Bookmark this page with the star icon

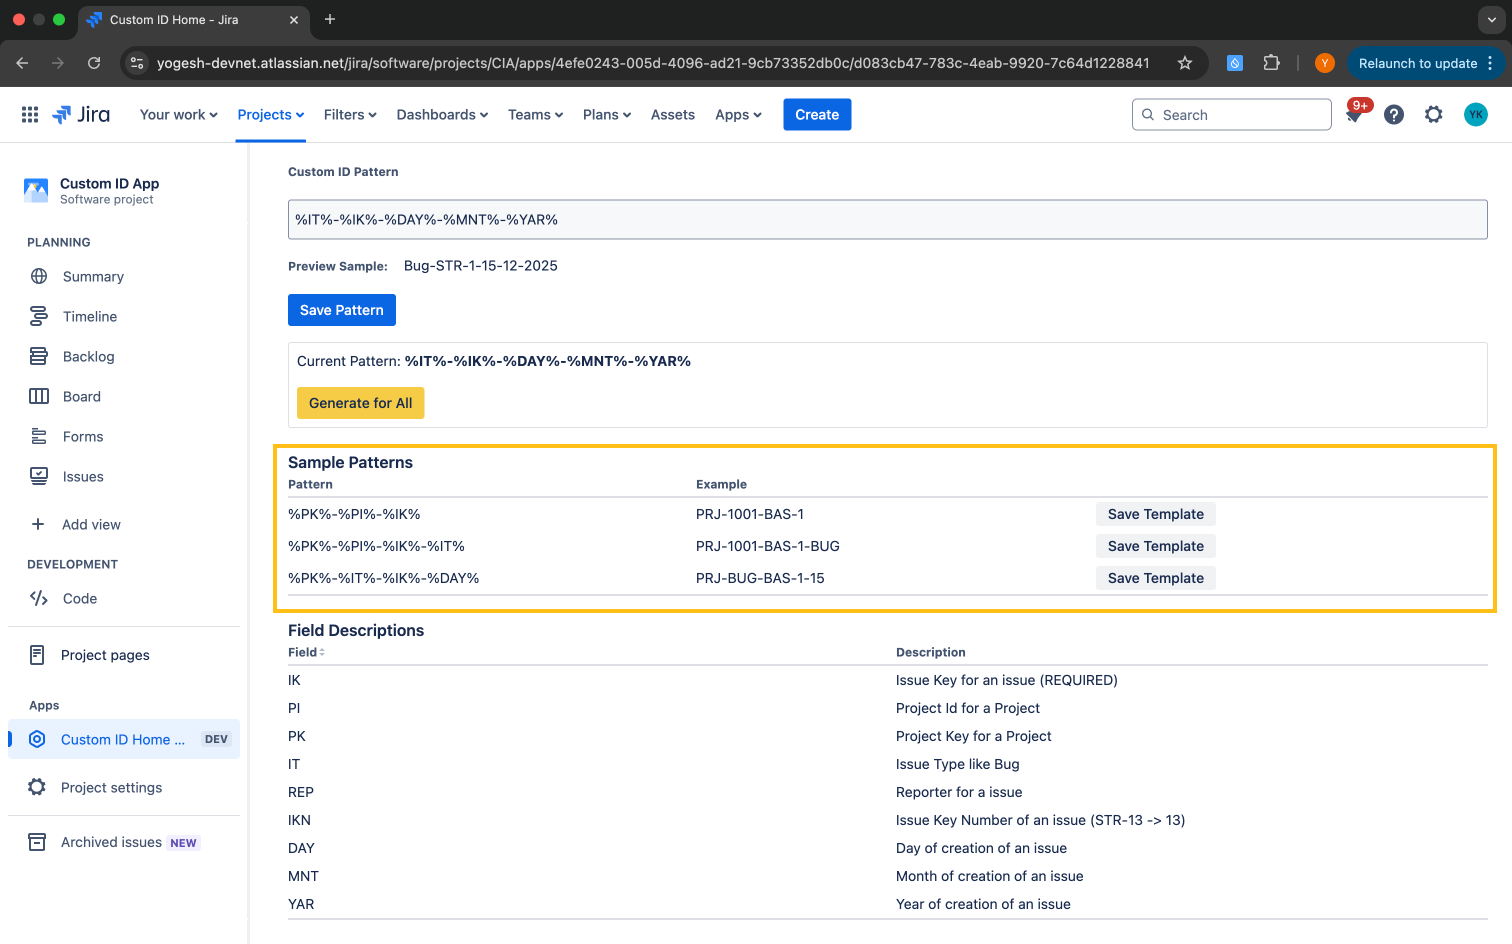(1185, 63)
